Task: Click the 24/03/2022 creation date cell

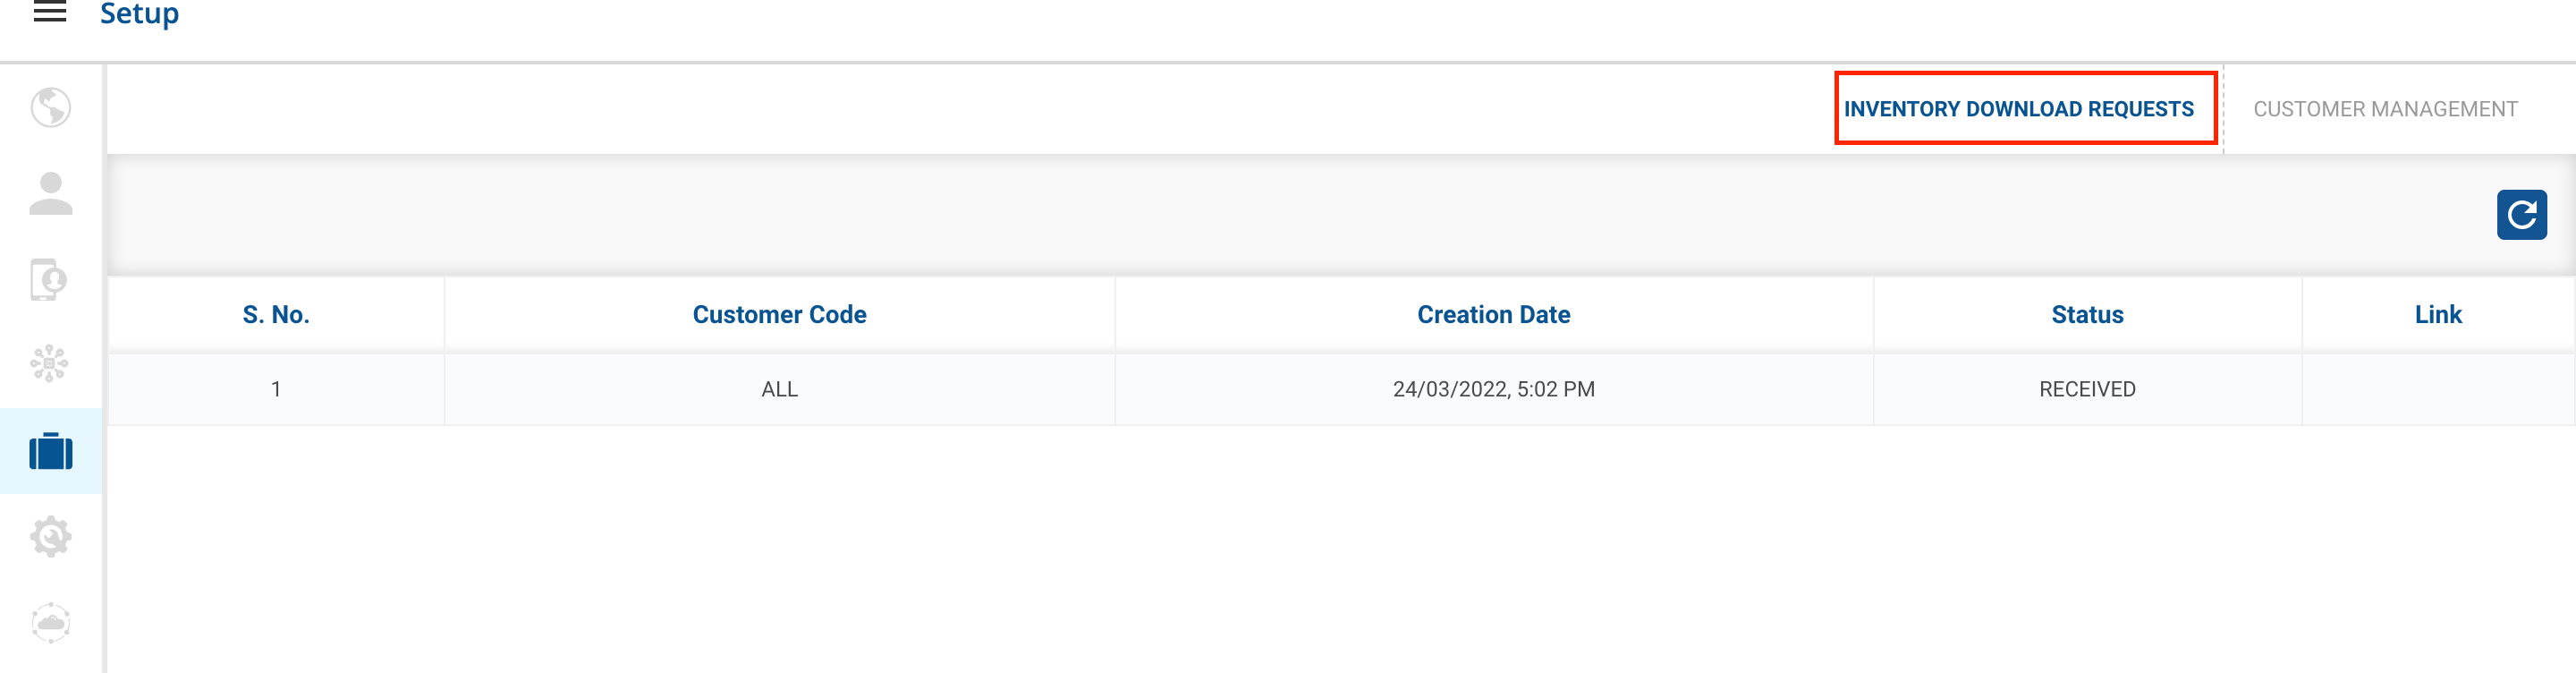Action: [x=1493, y=389]
